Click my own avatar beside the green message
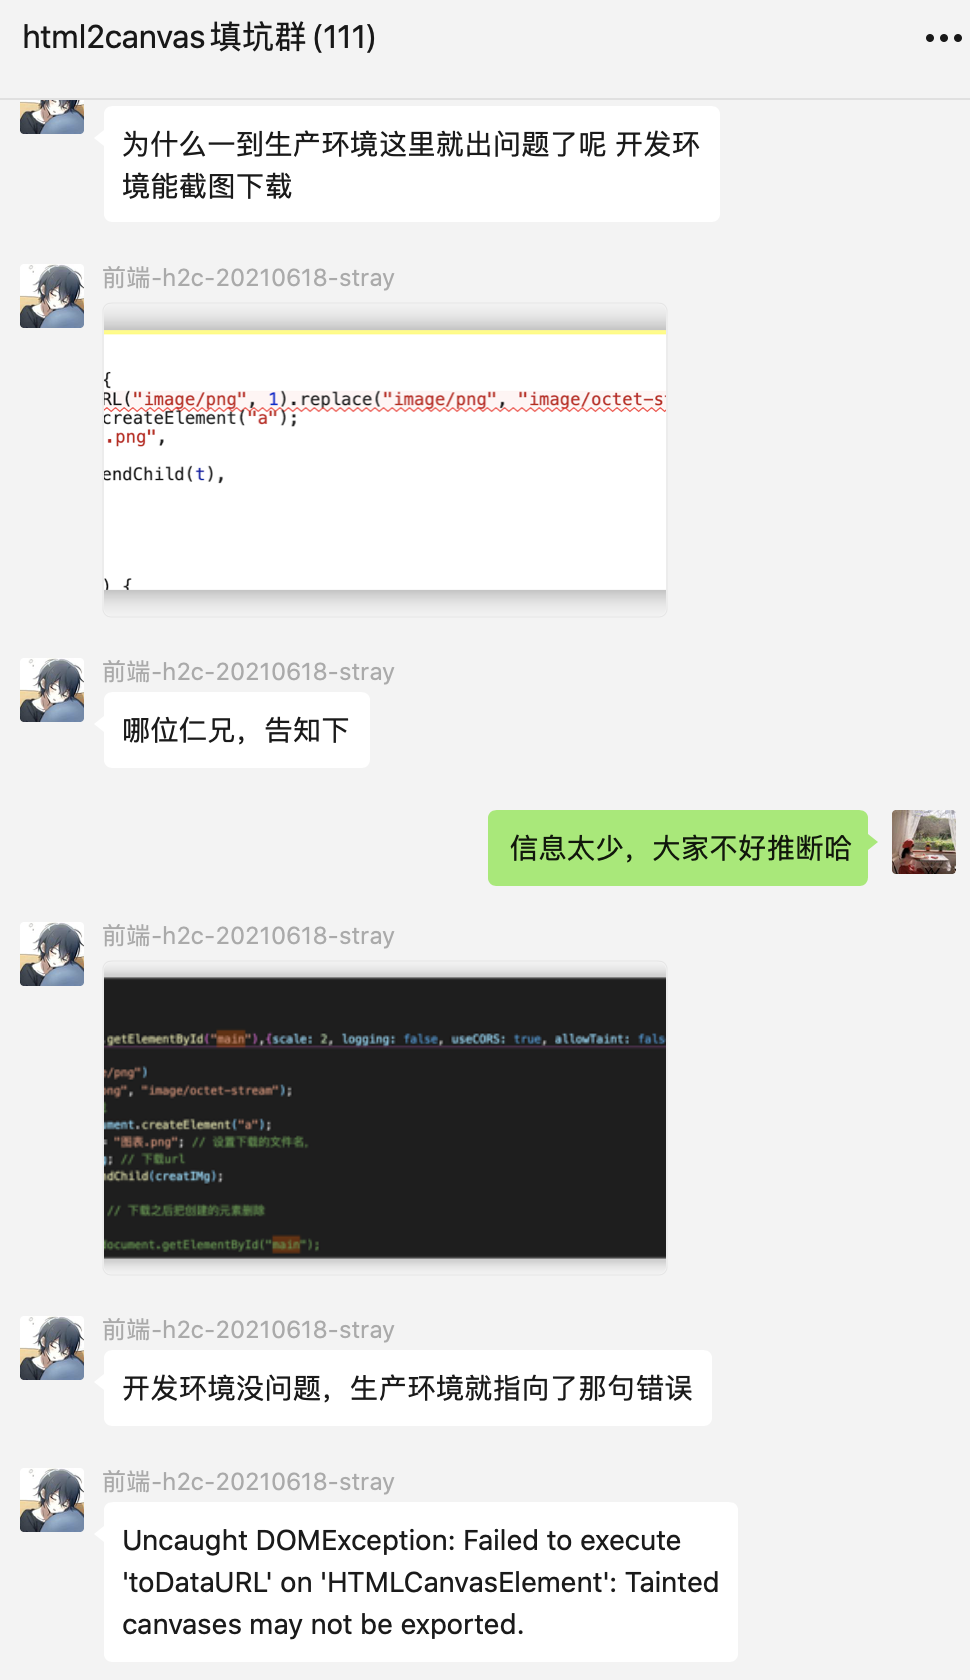This screenshot has width=970, height=1680. [x=924, y=842]
